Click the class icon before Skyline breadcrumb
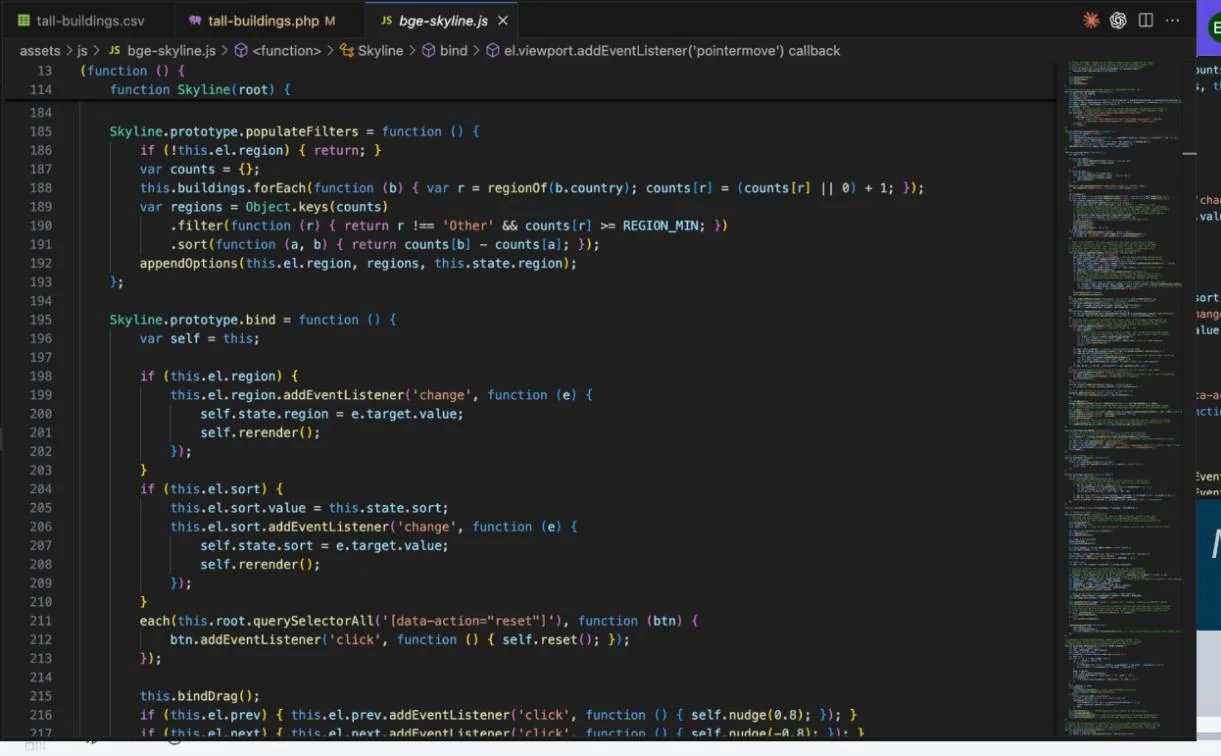The height and width of the screenshot is (756, 1221). click(347, 50)
